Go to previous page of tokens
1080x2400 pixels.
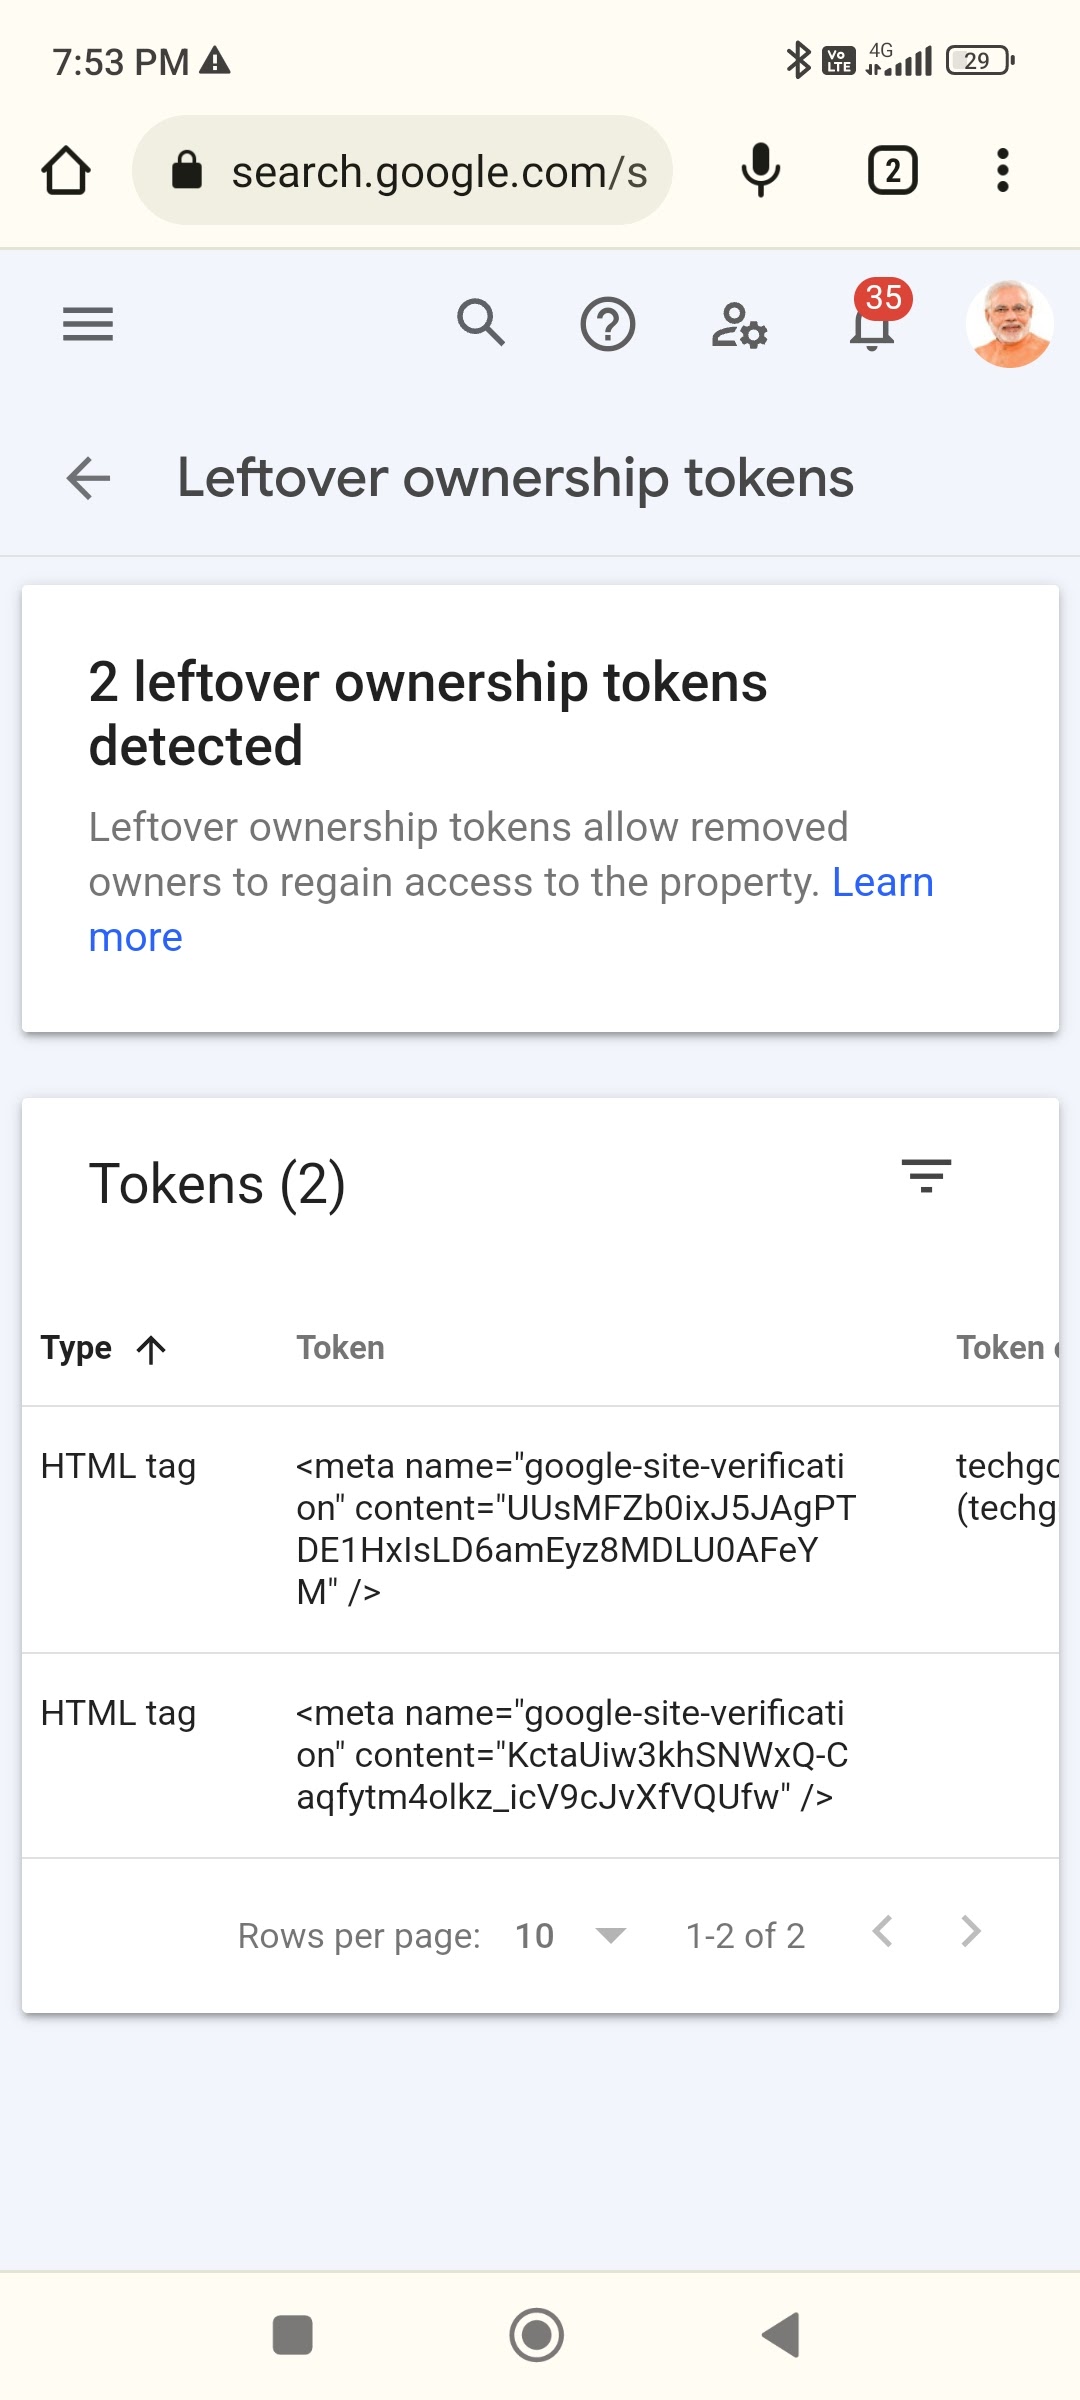click(882, 1932)
